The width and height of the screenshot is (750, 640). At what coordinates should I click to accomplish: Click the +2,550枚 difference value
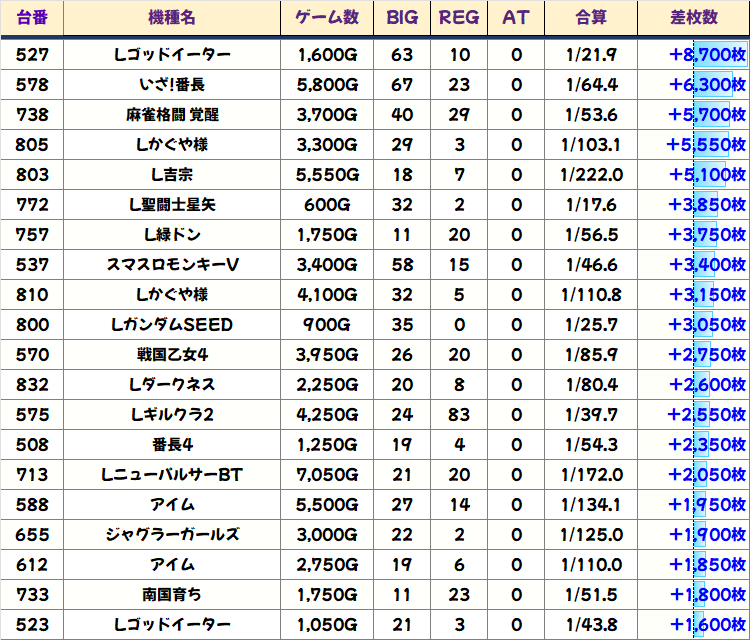coord(707,415)
